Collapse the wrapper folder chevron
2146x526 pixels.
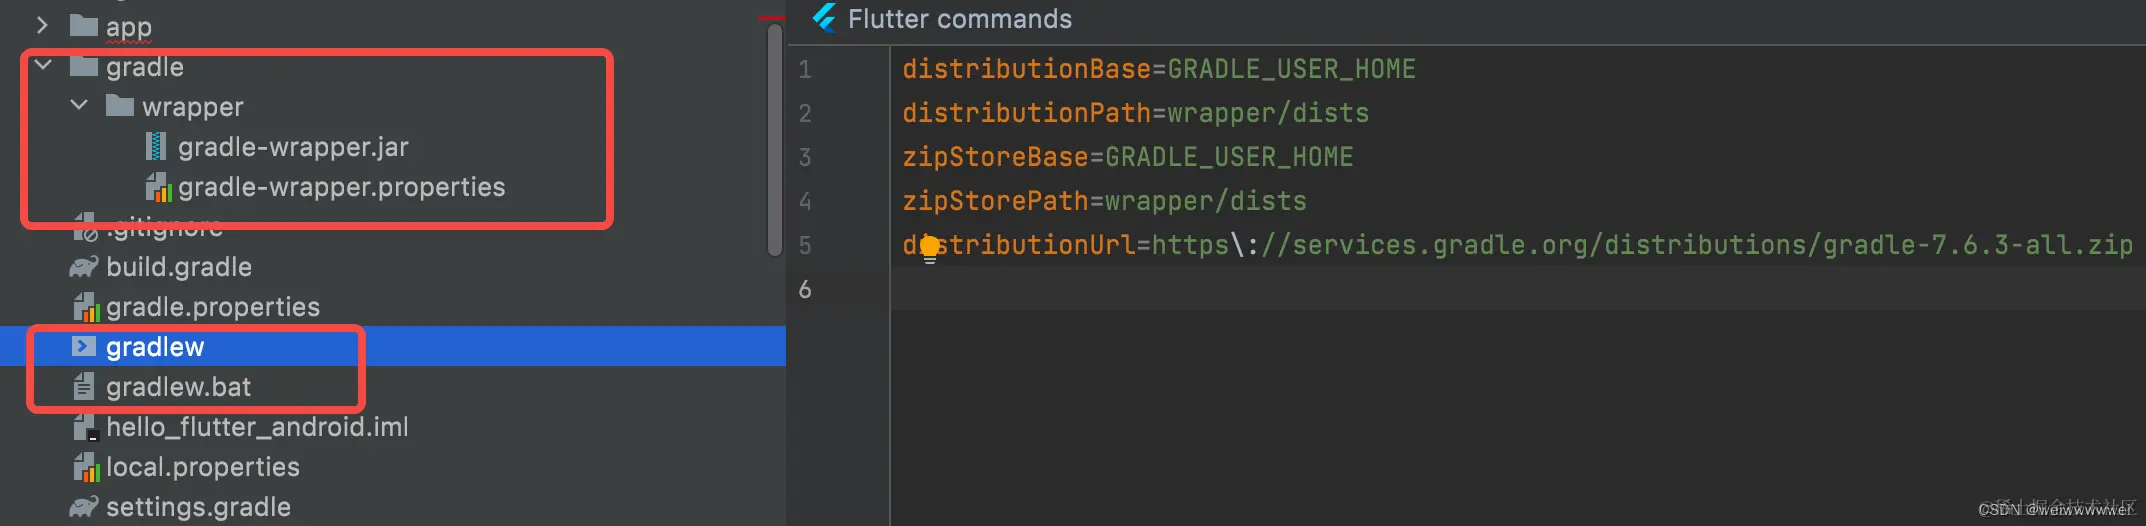[x=79, y=105]
